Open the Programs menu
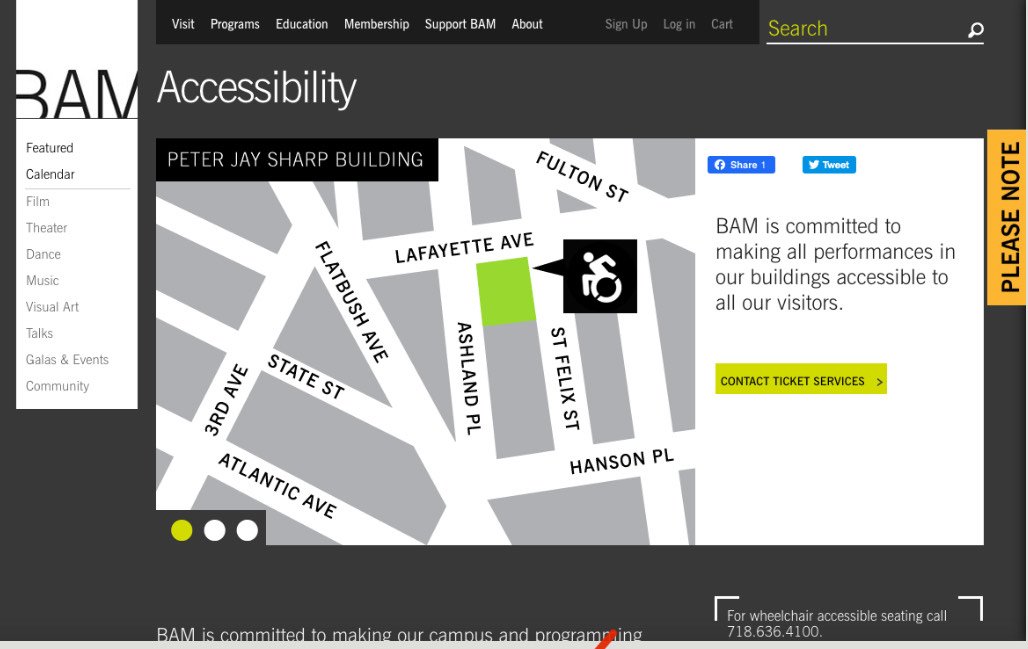Screen dimensions: 1028x649 [235, 24]
